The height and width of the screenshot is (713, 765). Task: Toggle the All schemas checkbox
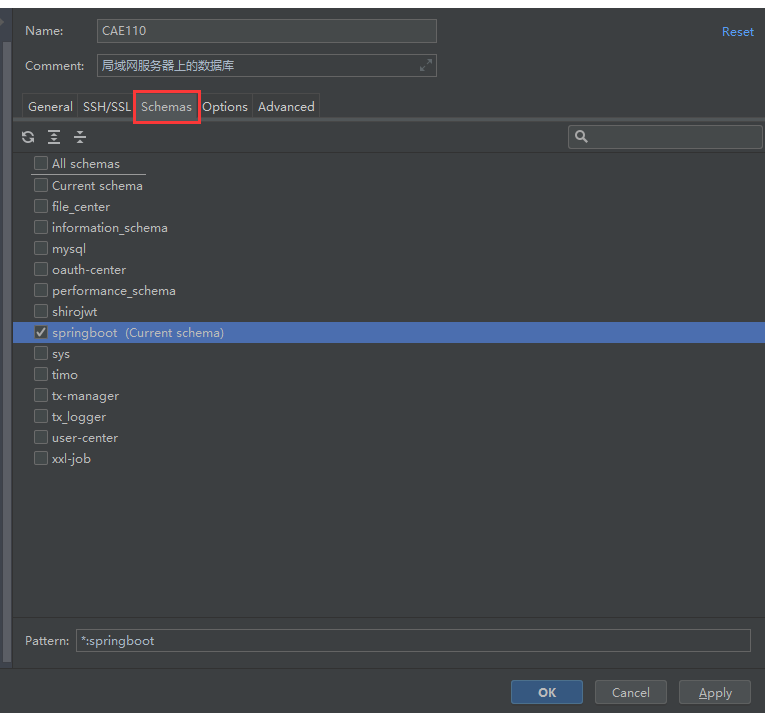pos(41,163)
